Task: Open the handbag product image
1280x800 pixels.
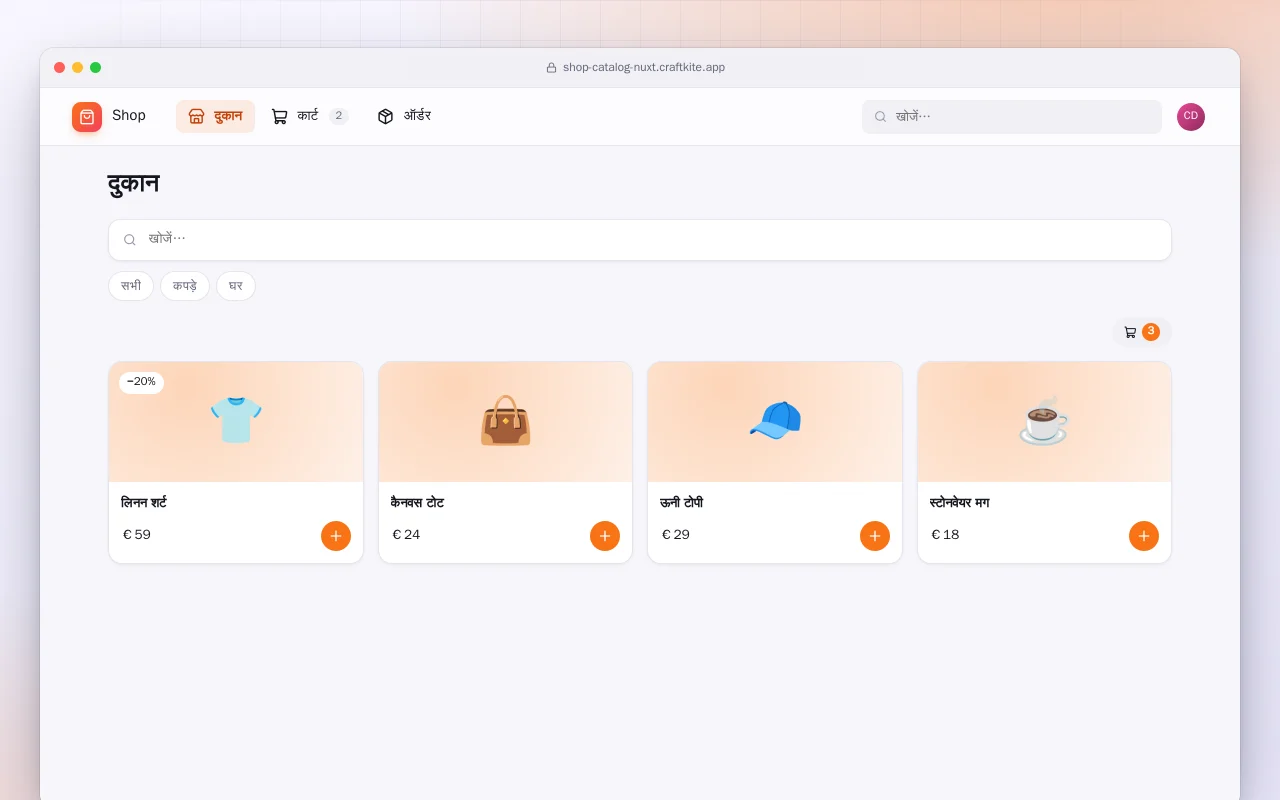Action: tap(505, 422)
